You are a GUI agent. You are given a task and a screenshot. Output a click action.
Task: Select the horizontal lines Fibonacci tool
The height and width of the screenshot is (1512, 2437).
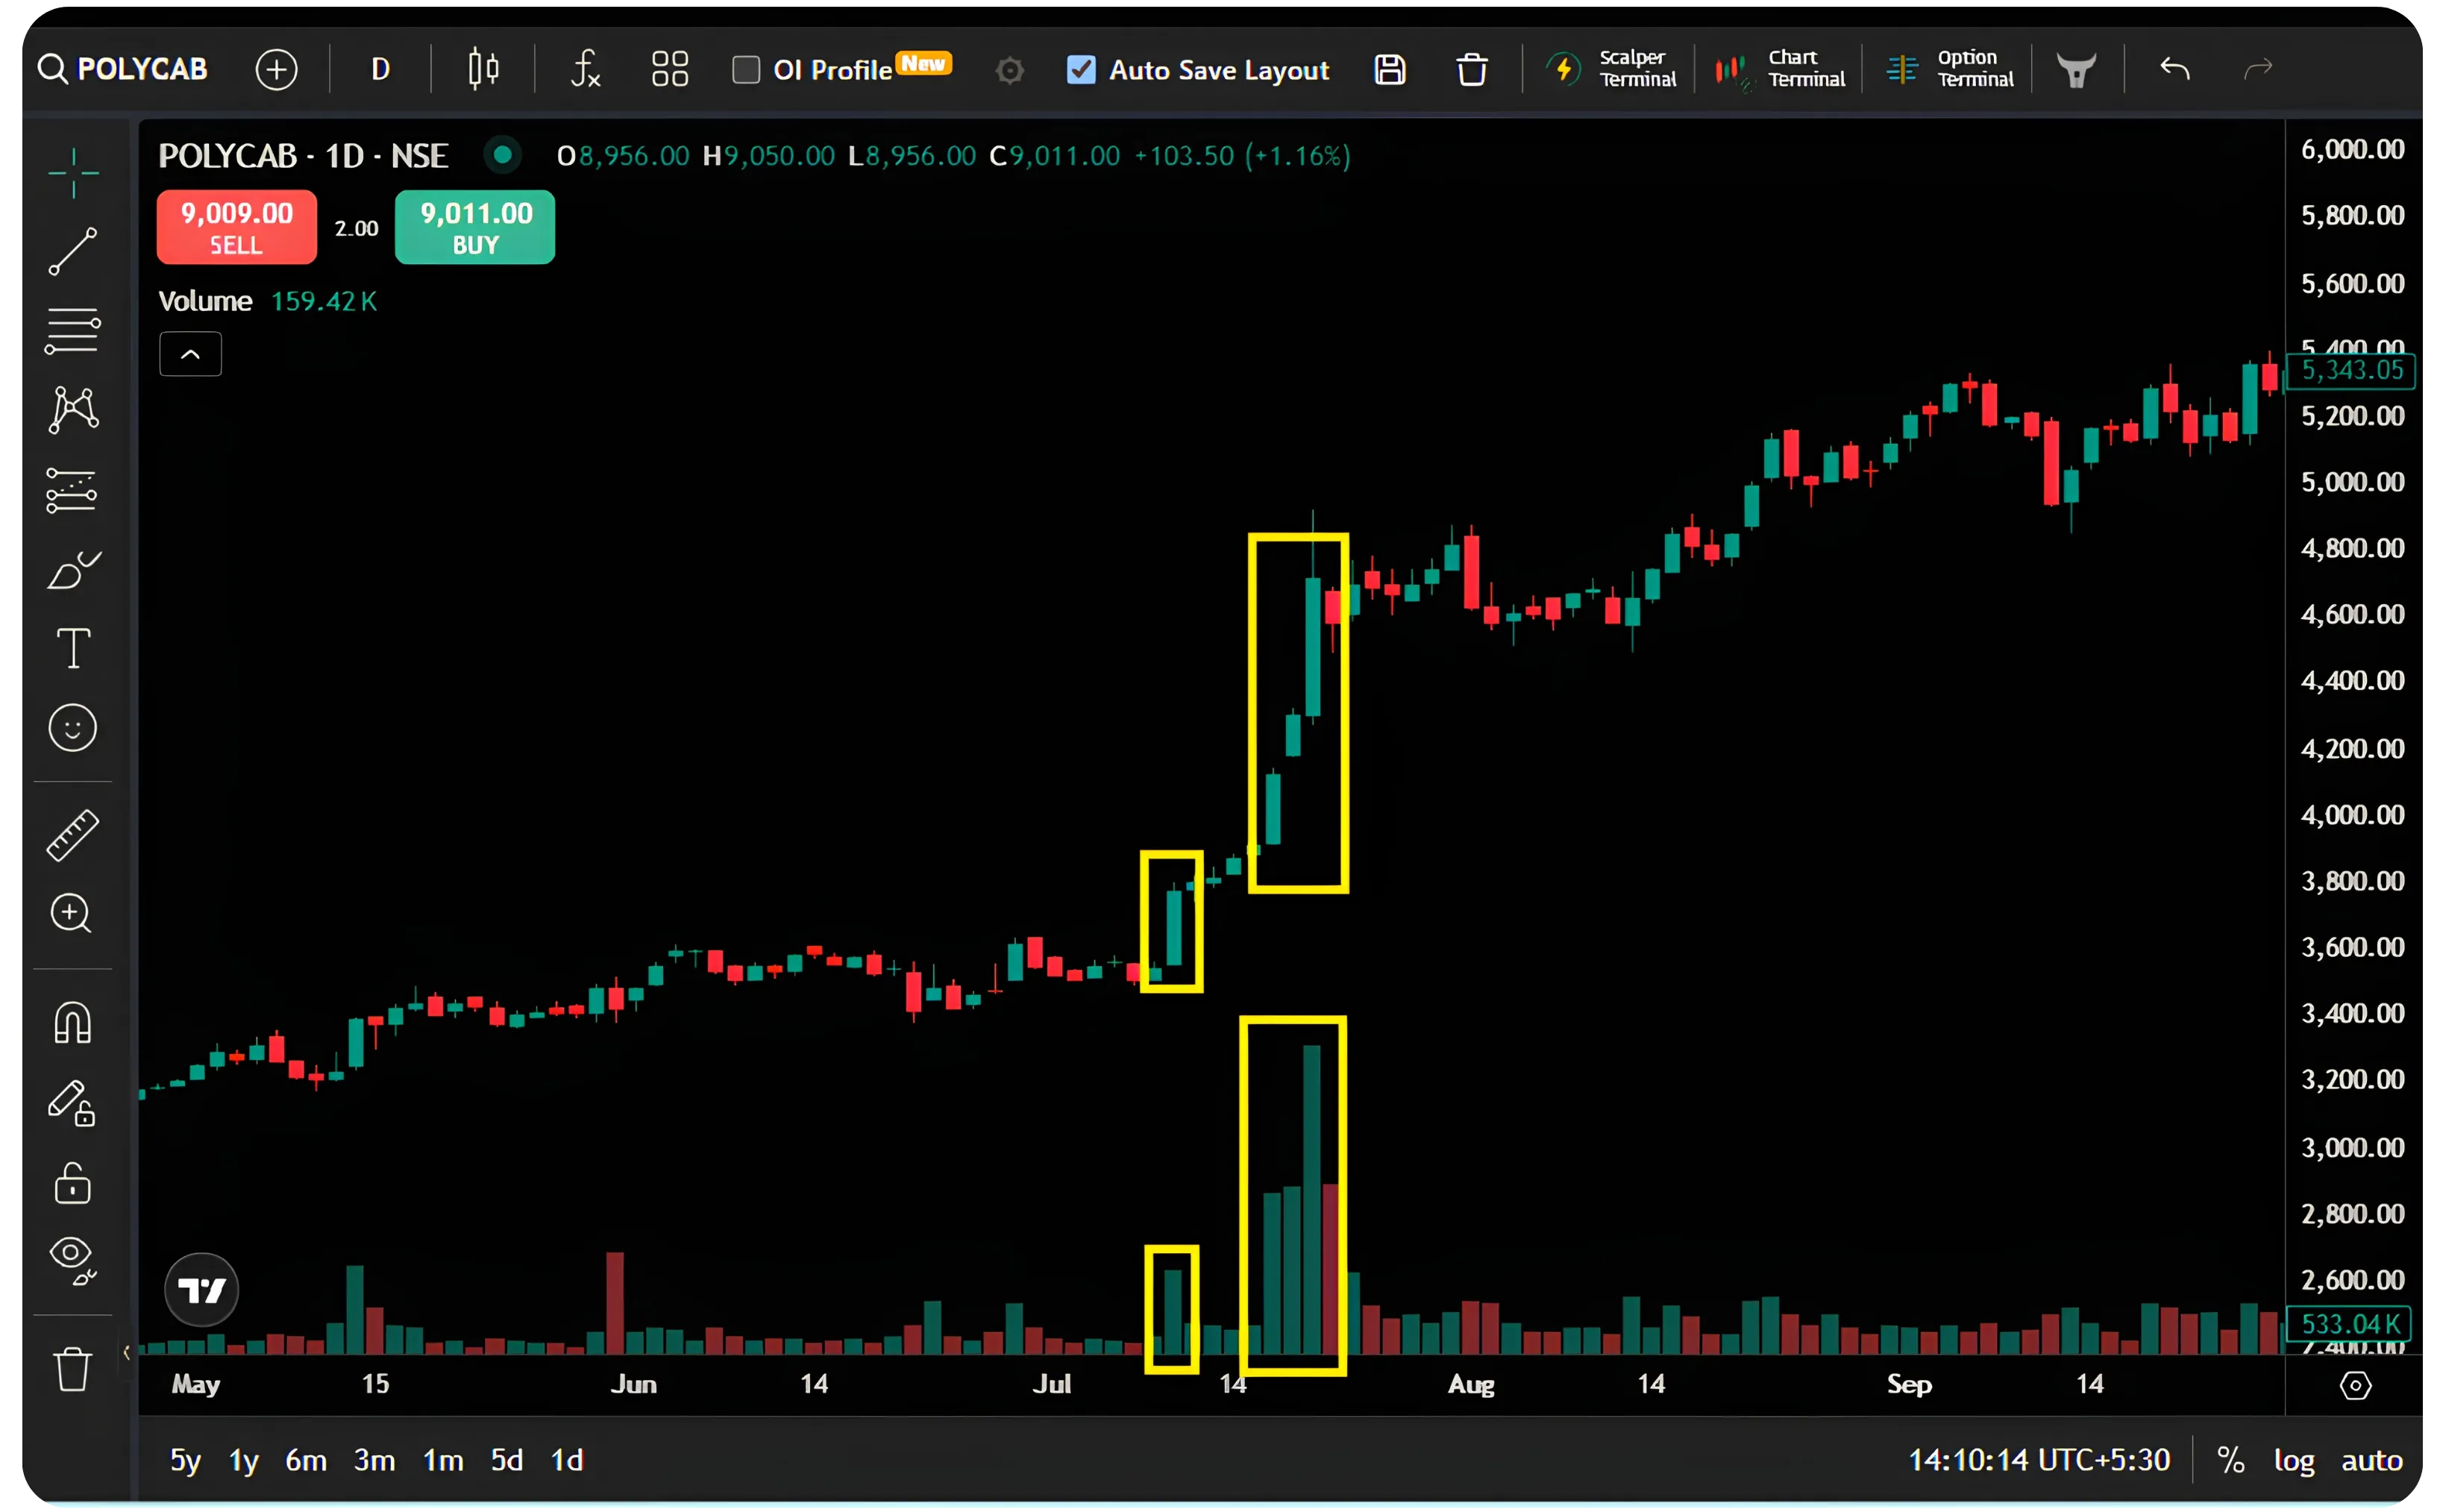[x=73, y=331]
